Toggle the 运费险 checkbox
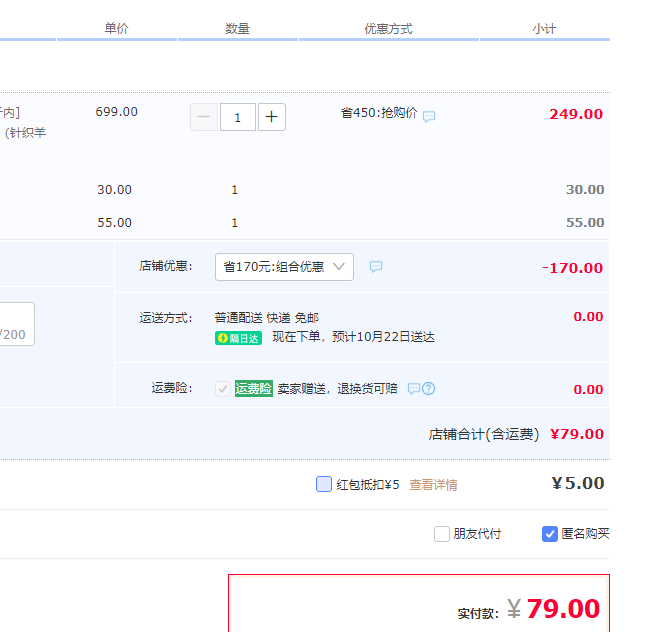The height and width of the screenshot is (632, 647). (223, 389)
